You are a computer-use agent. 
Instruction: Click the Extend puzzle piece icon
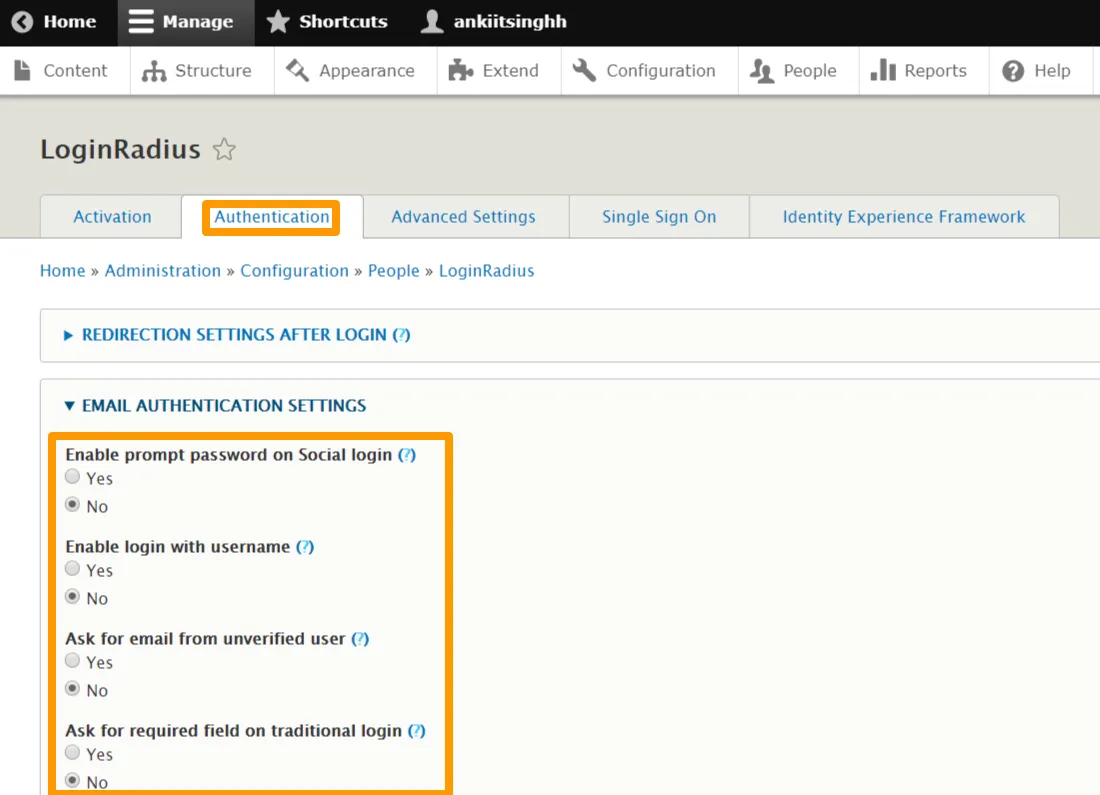pyautogui.click(x=460, y=71)
